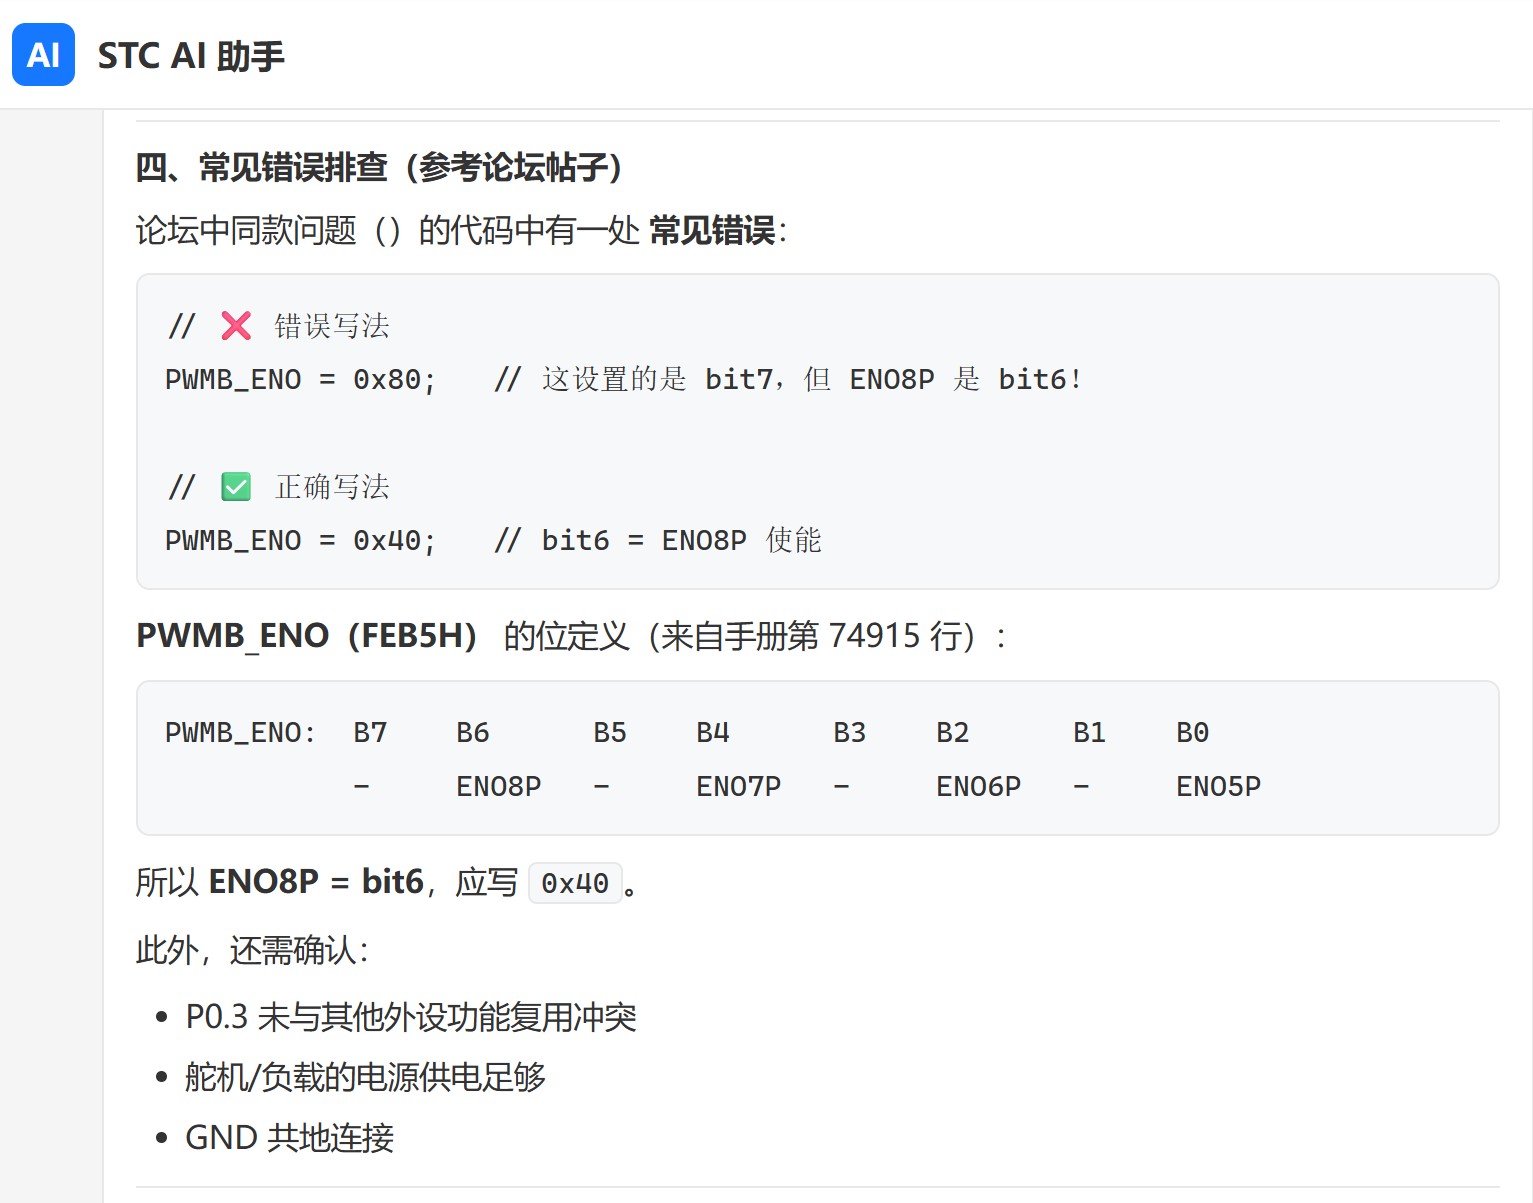Click the bold 常见错误 text

pyautogui.click(x=712, y=231)
